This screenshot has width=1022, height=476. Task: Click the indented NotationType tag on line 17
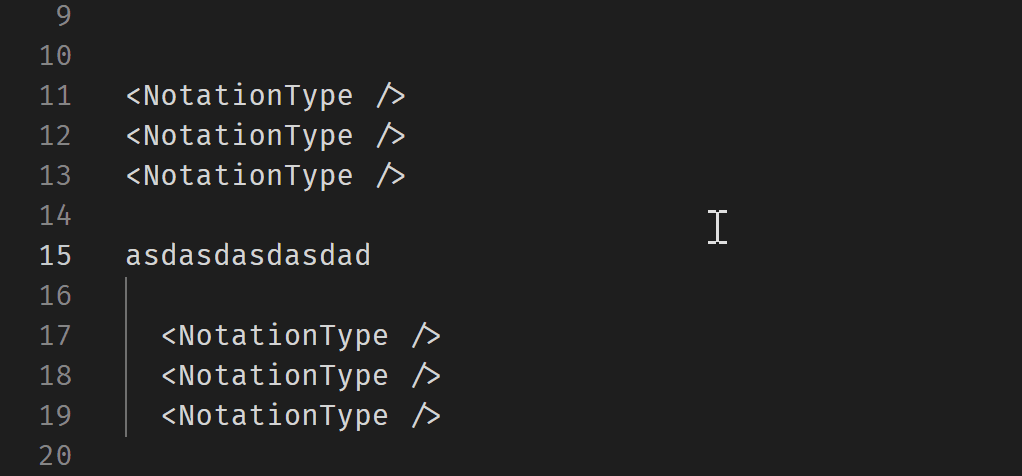pos(300,336)
